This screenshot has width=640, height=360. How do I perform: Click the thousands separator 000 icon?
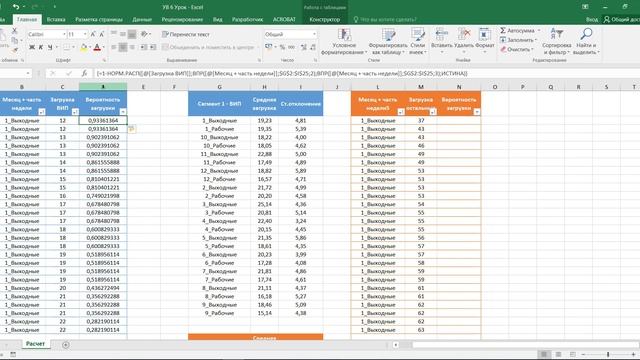point(291,47)
